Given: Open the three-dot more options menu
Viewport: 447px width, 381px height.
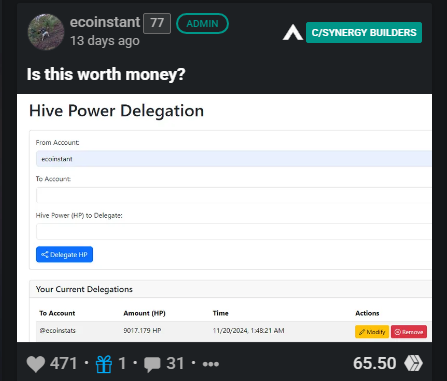Looking at the screenshot, I should (211, 364).
